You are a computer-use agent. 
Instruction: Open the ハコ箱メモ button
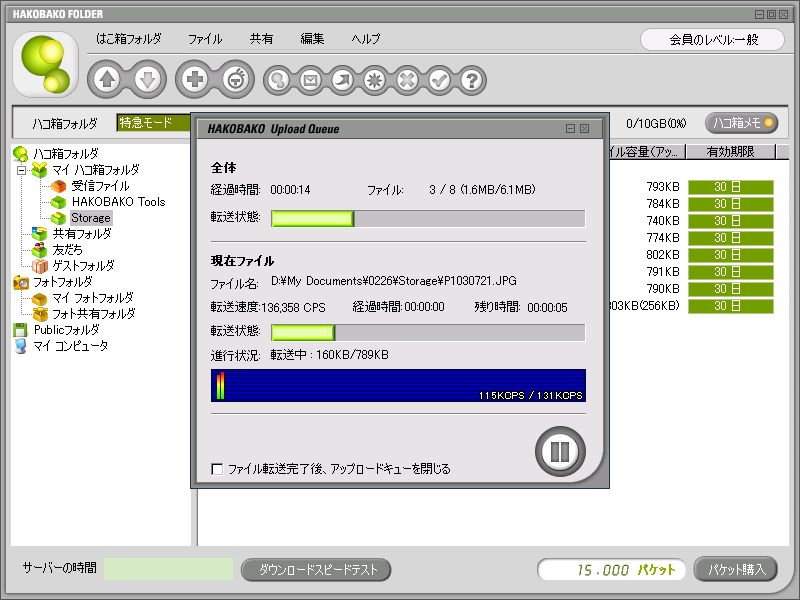click(x=741, y=123)
